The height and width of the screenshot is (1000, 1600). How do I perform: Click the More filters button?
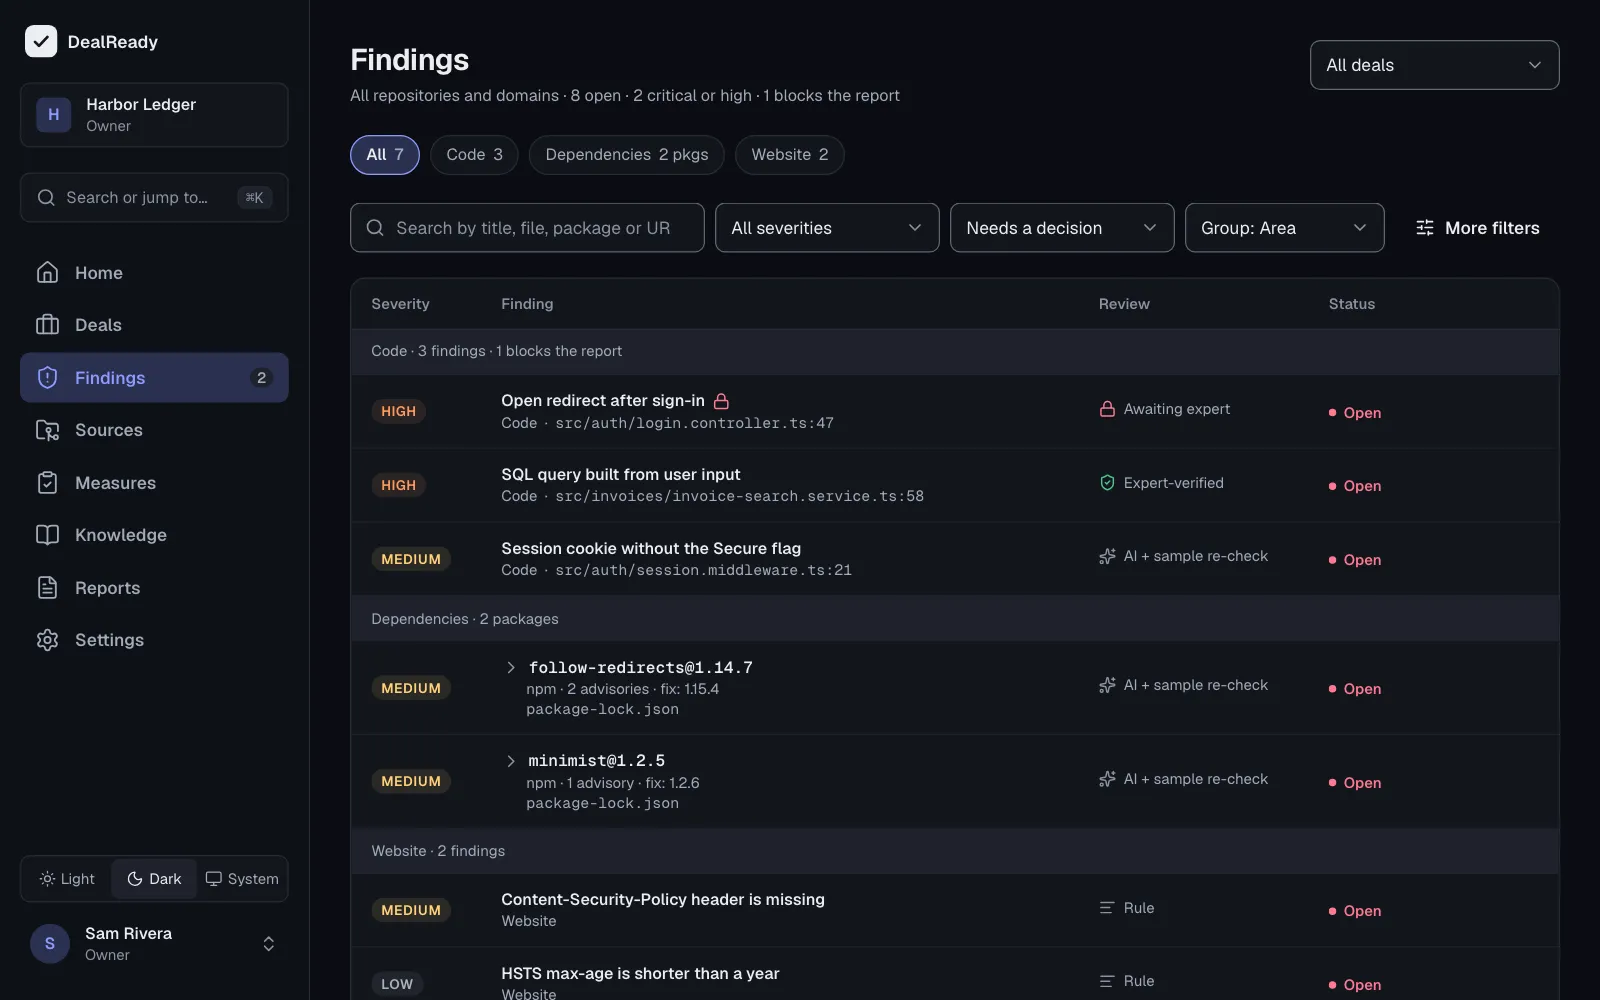(1477, 228)
